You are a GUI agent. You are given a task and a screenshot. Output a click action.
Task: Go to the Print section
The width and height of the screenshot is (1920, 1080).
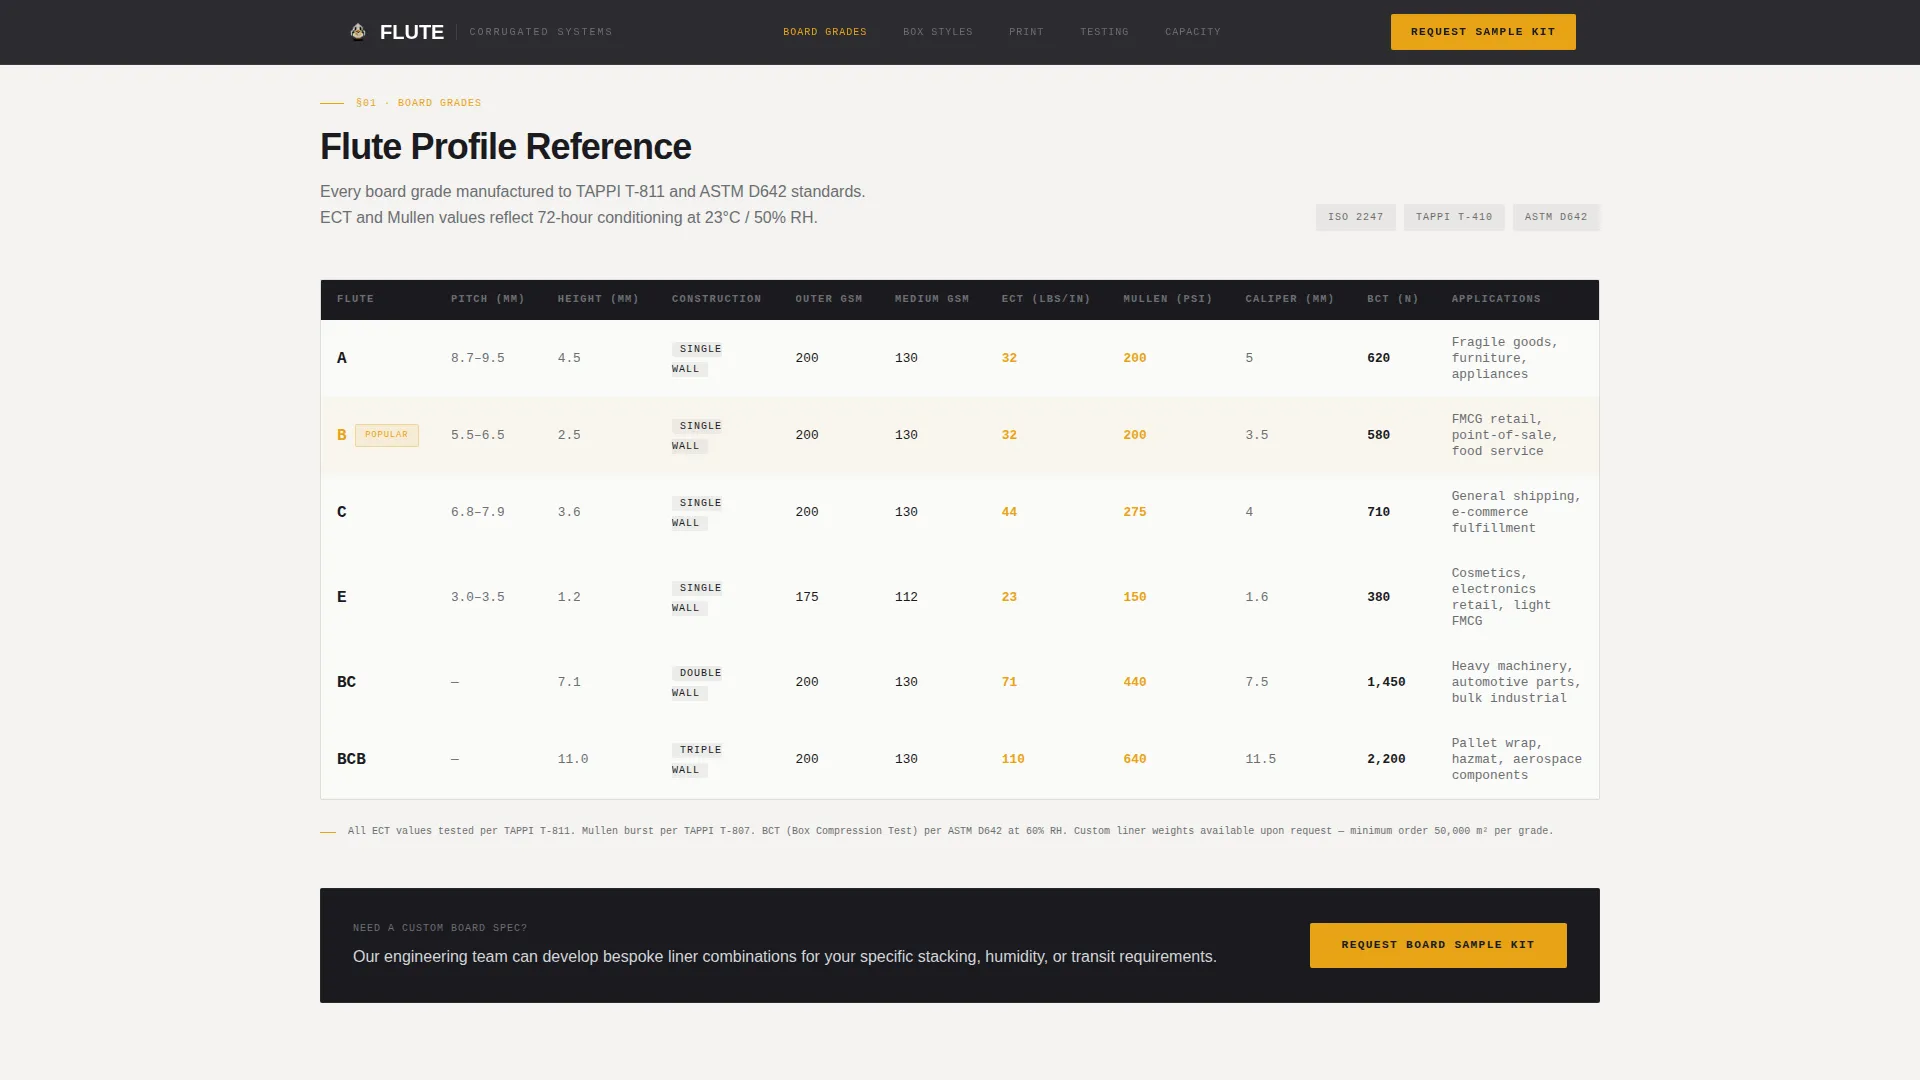coord(1026,32)
